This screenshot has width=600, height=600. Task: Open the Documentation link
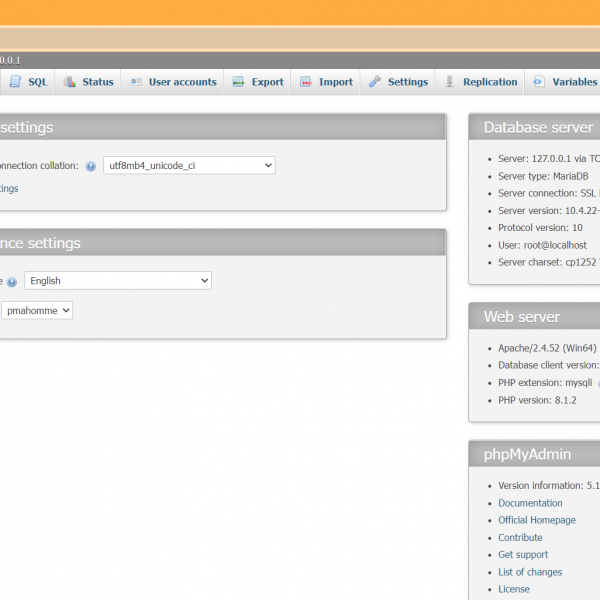click(530, 503)
